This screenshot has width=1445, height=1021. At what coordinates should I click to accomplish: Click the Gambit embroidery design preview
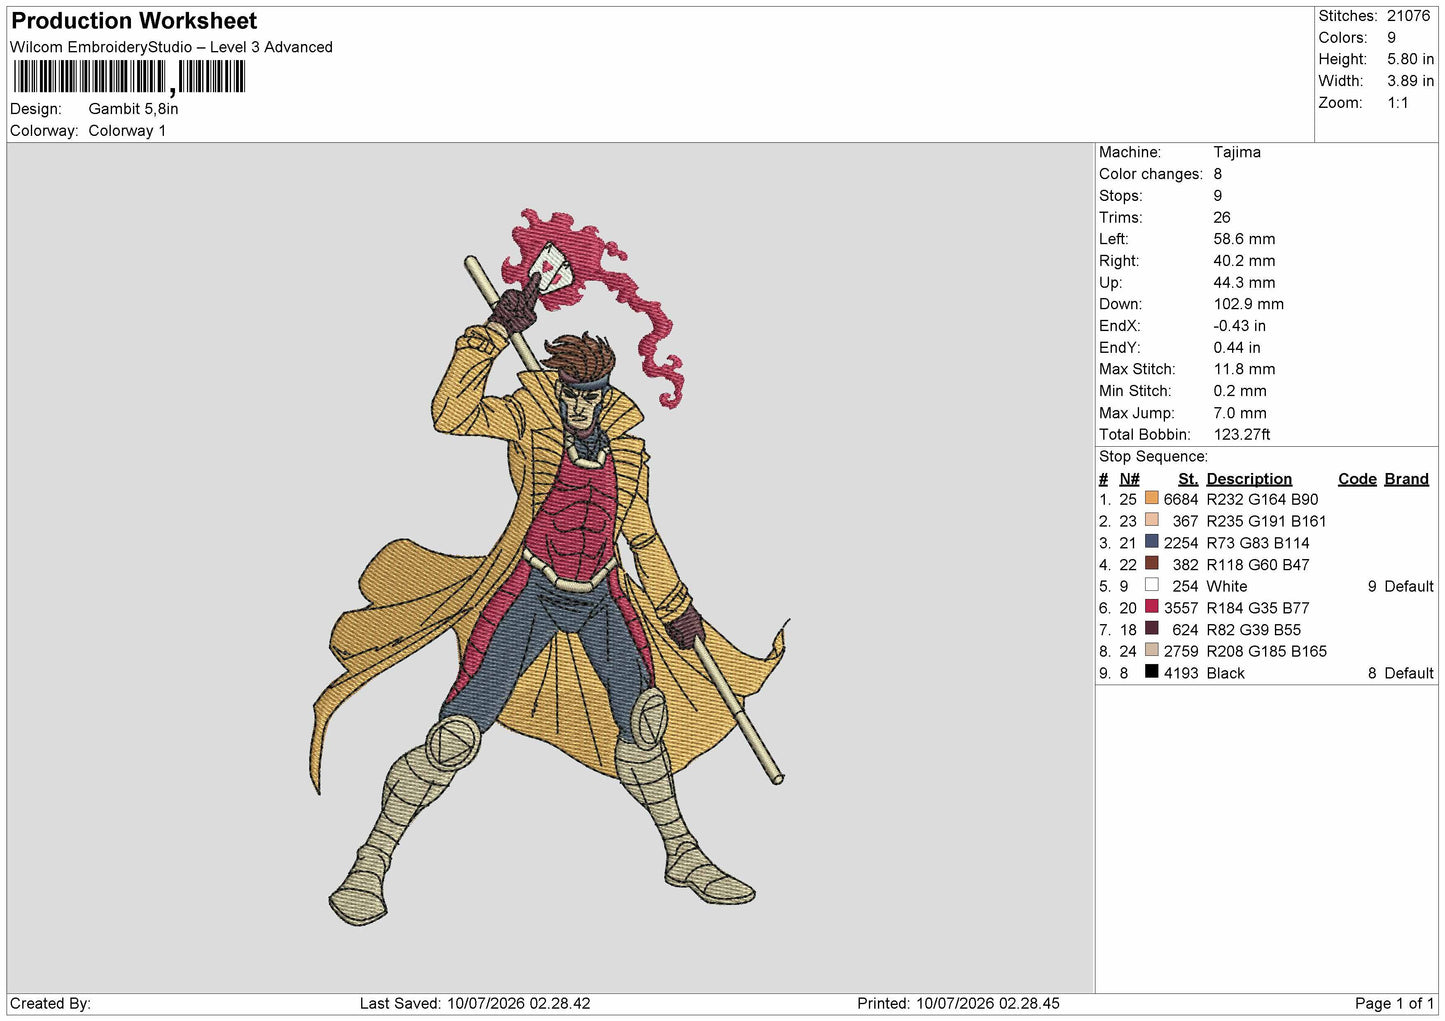pyautogui.click(x=550, y=566)
